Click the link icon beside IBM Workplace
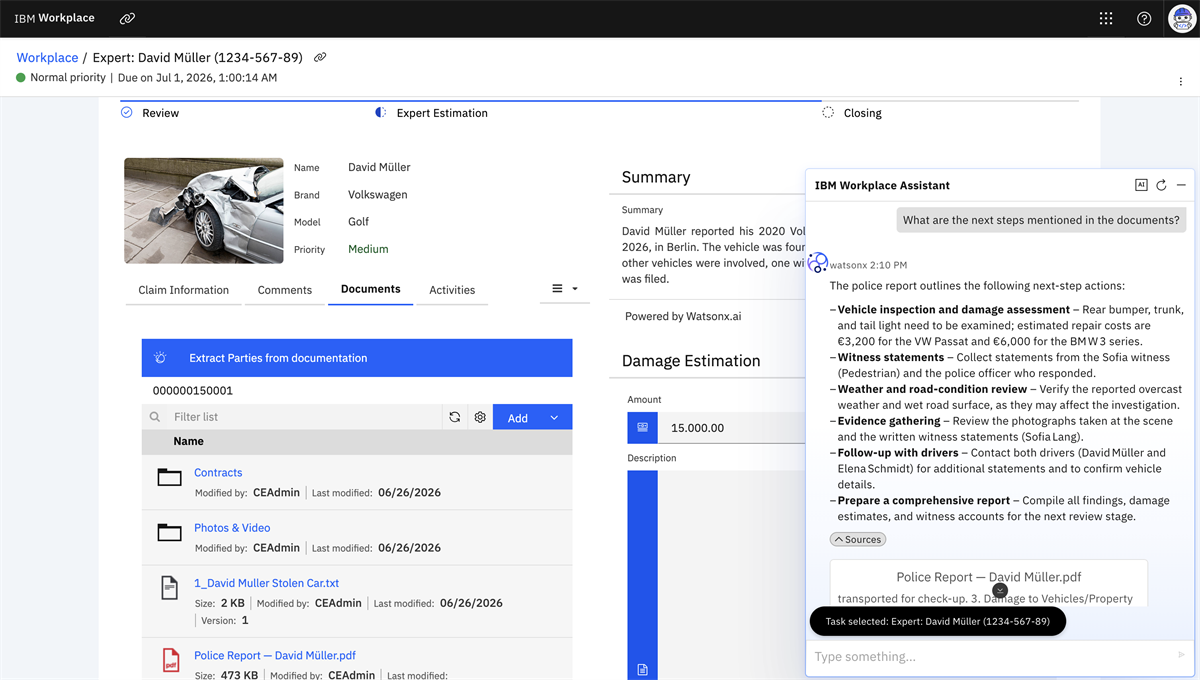This screenshot has width=1200, height=680. click(x=127, y=18)
